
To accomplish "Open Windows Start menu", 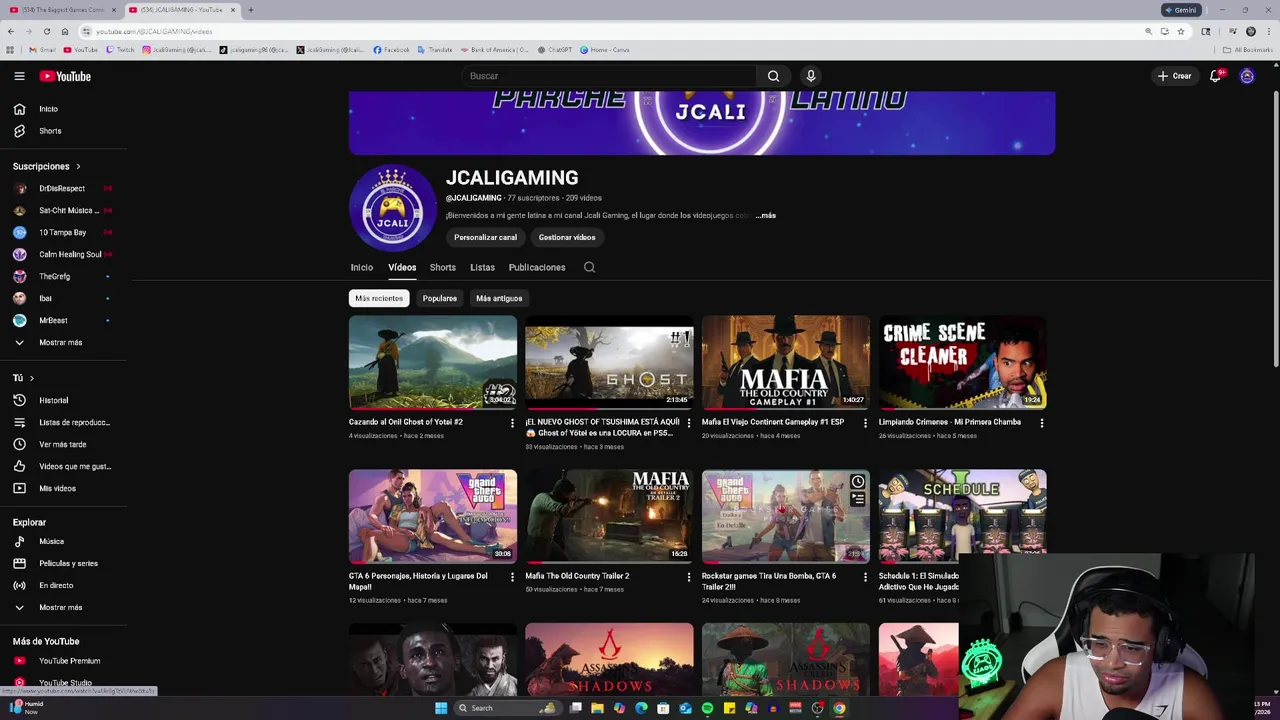I will [x=441, y=708].
